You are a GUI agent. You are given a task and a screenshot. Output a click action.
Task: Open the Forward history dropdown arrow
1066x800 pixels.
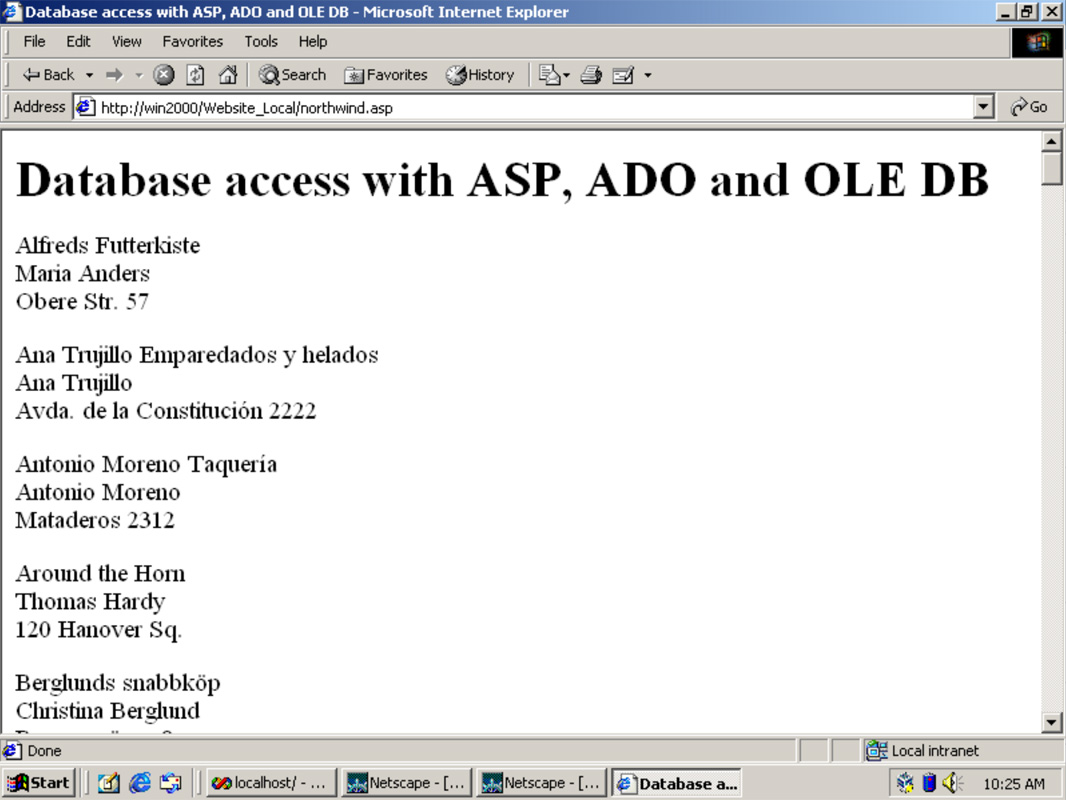pyautogui.click(x=139, y=75)
